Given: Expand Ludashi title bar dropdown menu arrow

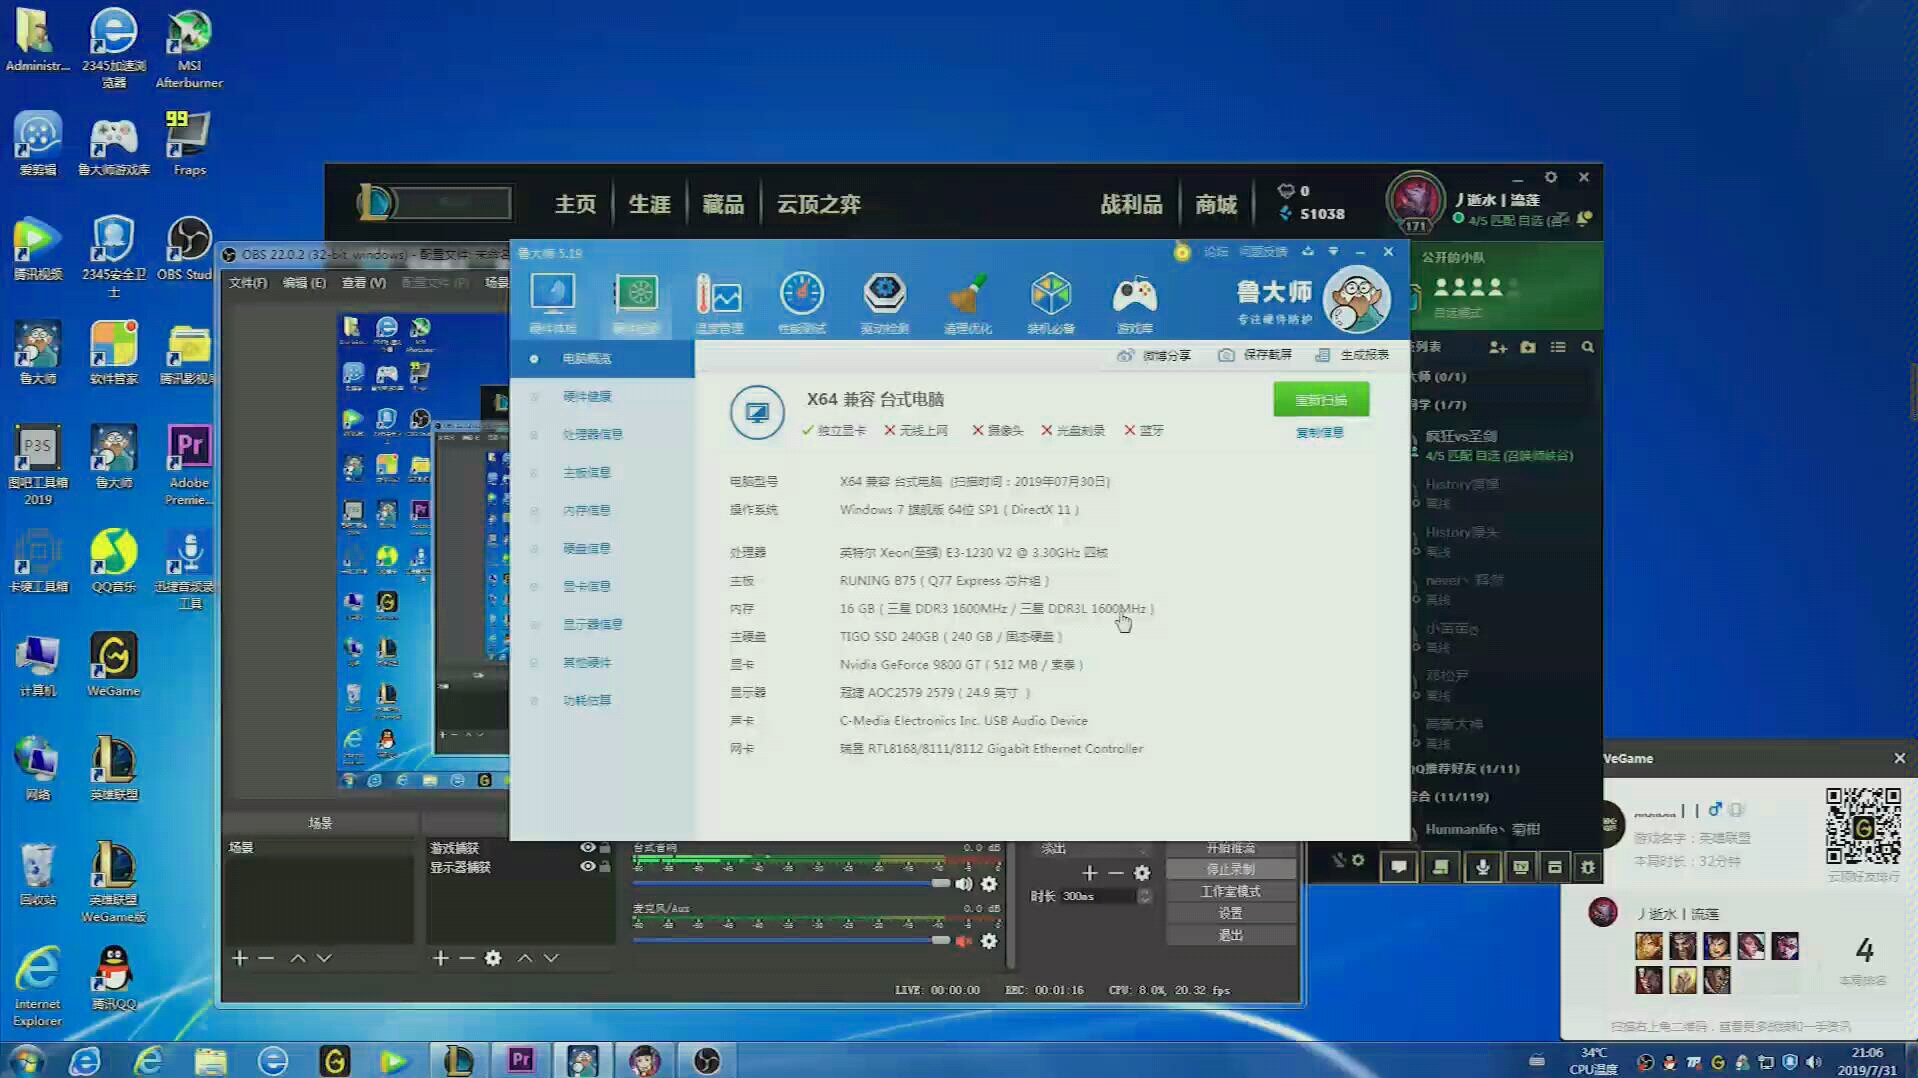Looking at the screenshot, I should coord(1333,252).
